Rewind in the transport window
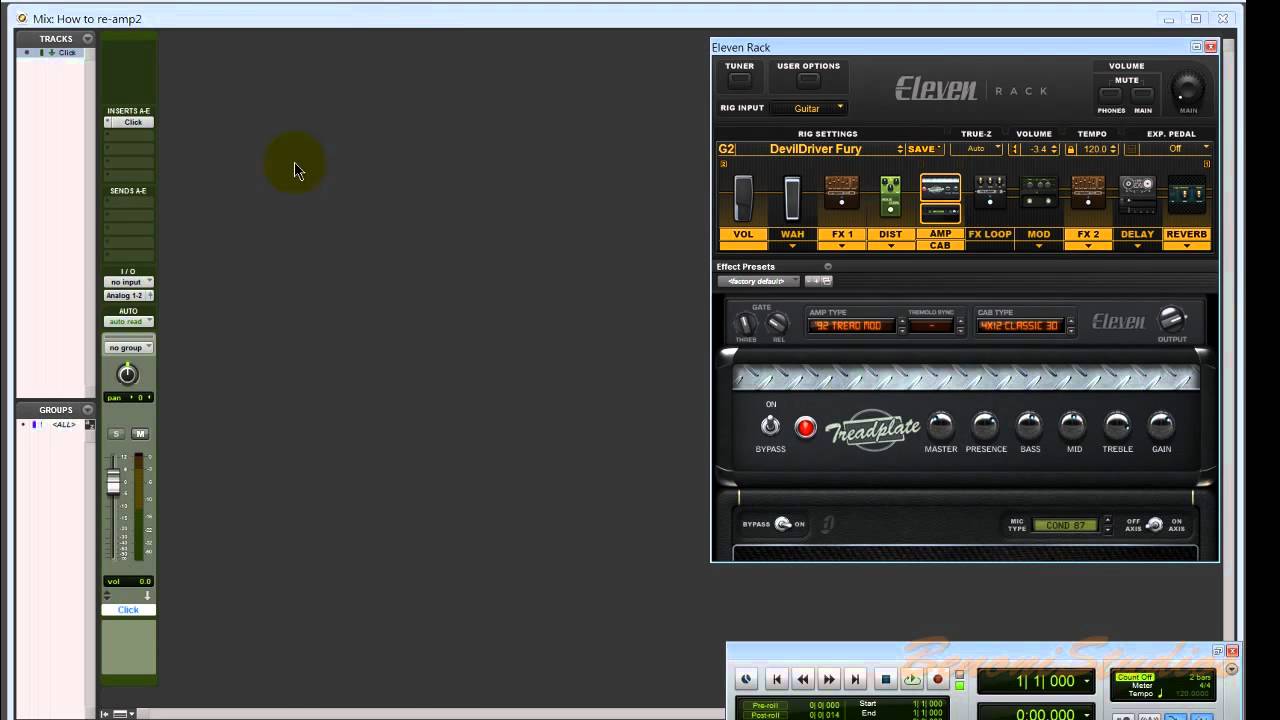 pos(802,679)
